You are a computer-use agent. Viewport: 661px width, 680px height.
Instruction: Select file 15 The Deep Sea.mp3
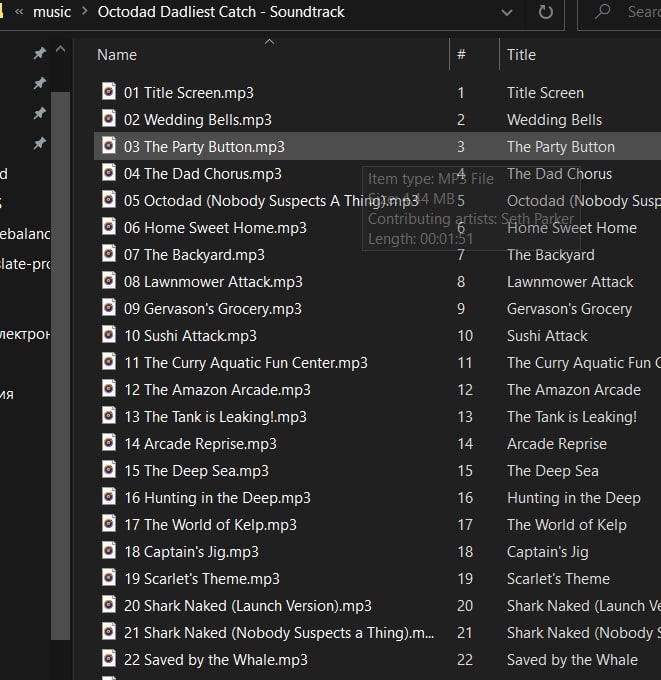point(196,471)
